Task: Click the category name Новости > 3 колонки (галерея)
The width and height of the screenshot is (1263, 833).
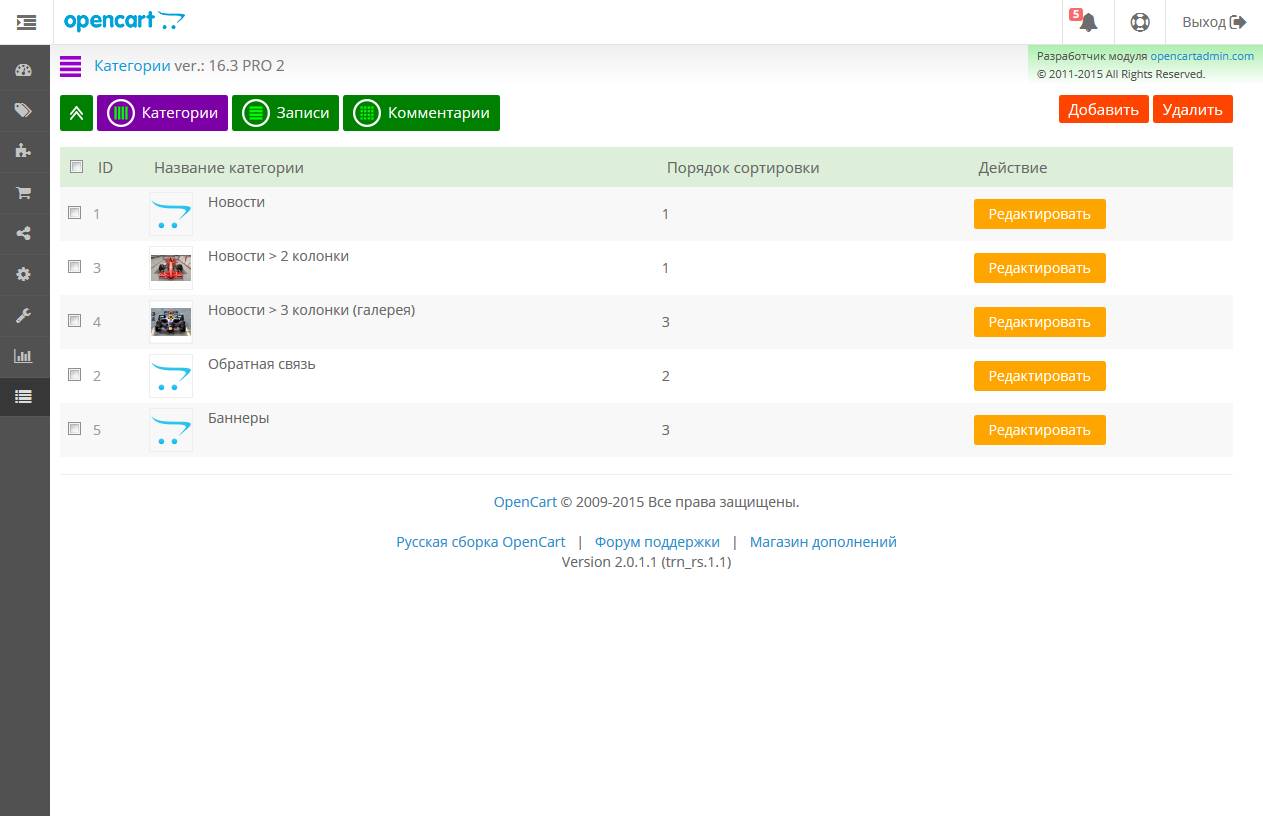Action: (311, 310)
